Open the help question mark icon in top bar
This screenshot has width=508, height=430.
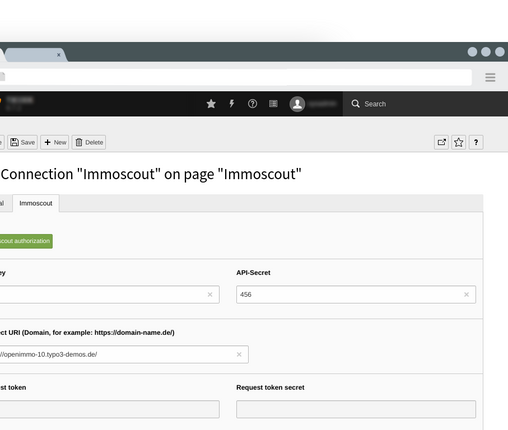pos(252,104)
